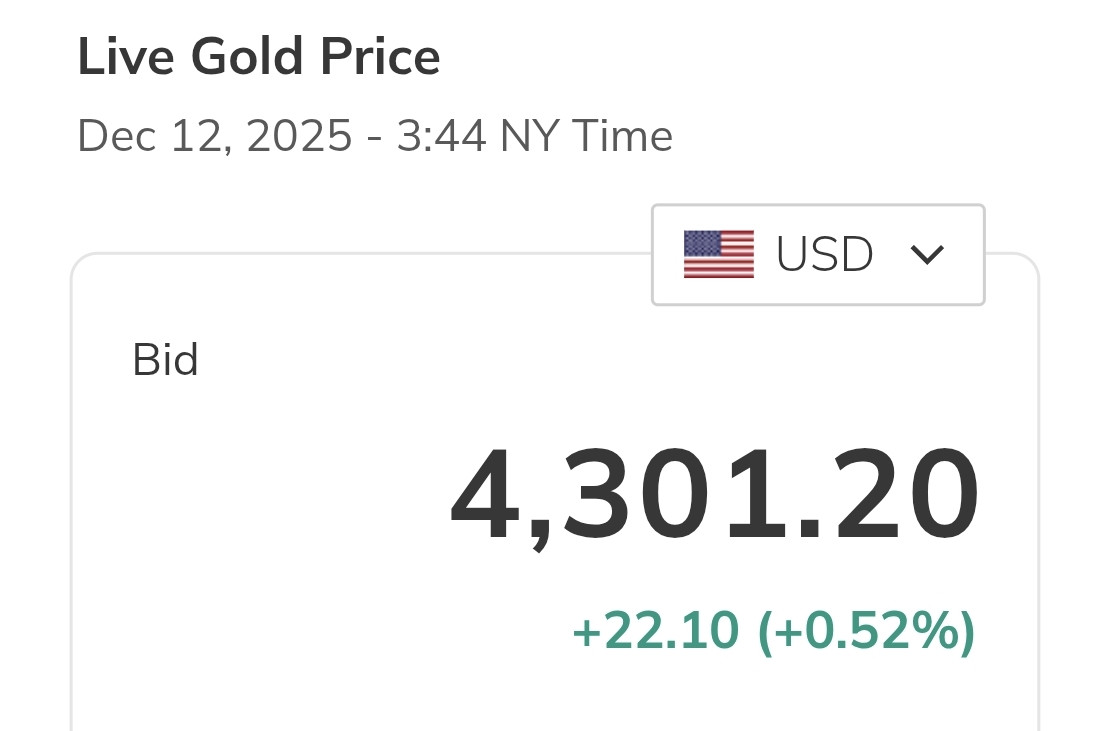Click the NY Time label
Screen dimensions: 1100x731
coord(586,136)
